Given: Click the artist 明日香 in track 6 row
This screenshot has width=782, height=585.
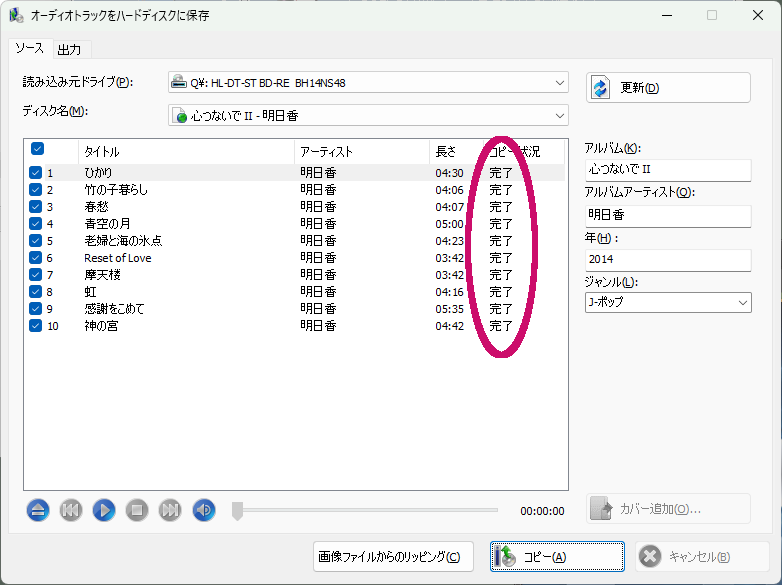Looking at the screenshot, I should (318, 257).
